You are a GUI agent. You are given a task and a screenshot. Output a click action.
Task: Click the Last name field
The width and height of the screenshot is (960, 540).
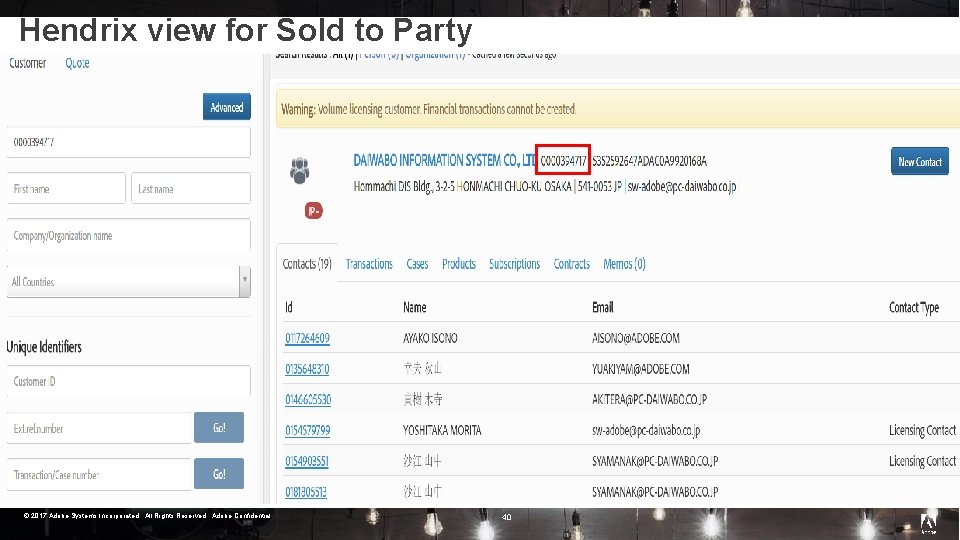click(x=191, y=189)
